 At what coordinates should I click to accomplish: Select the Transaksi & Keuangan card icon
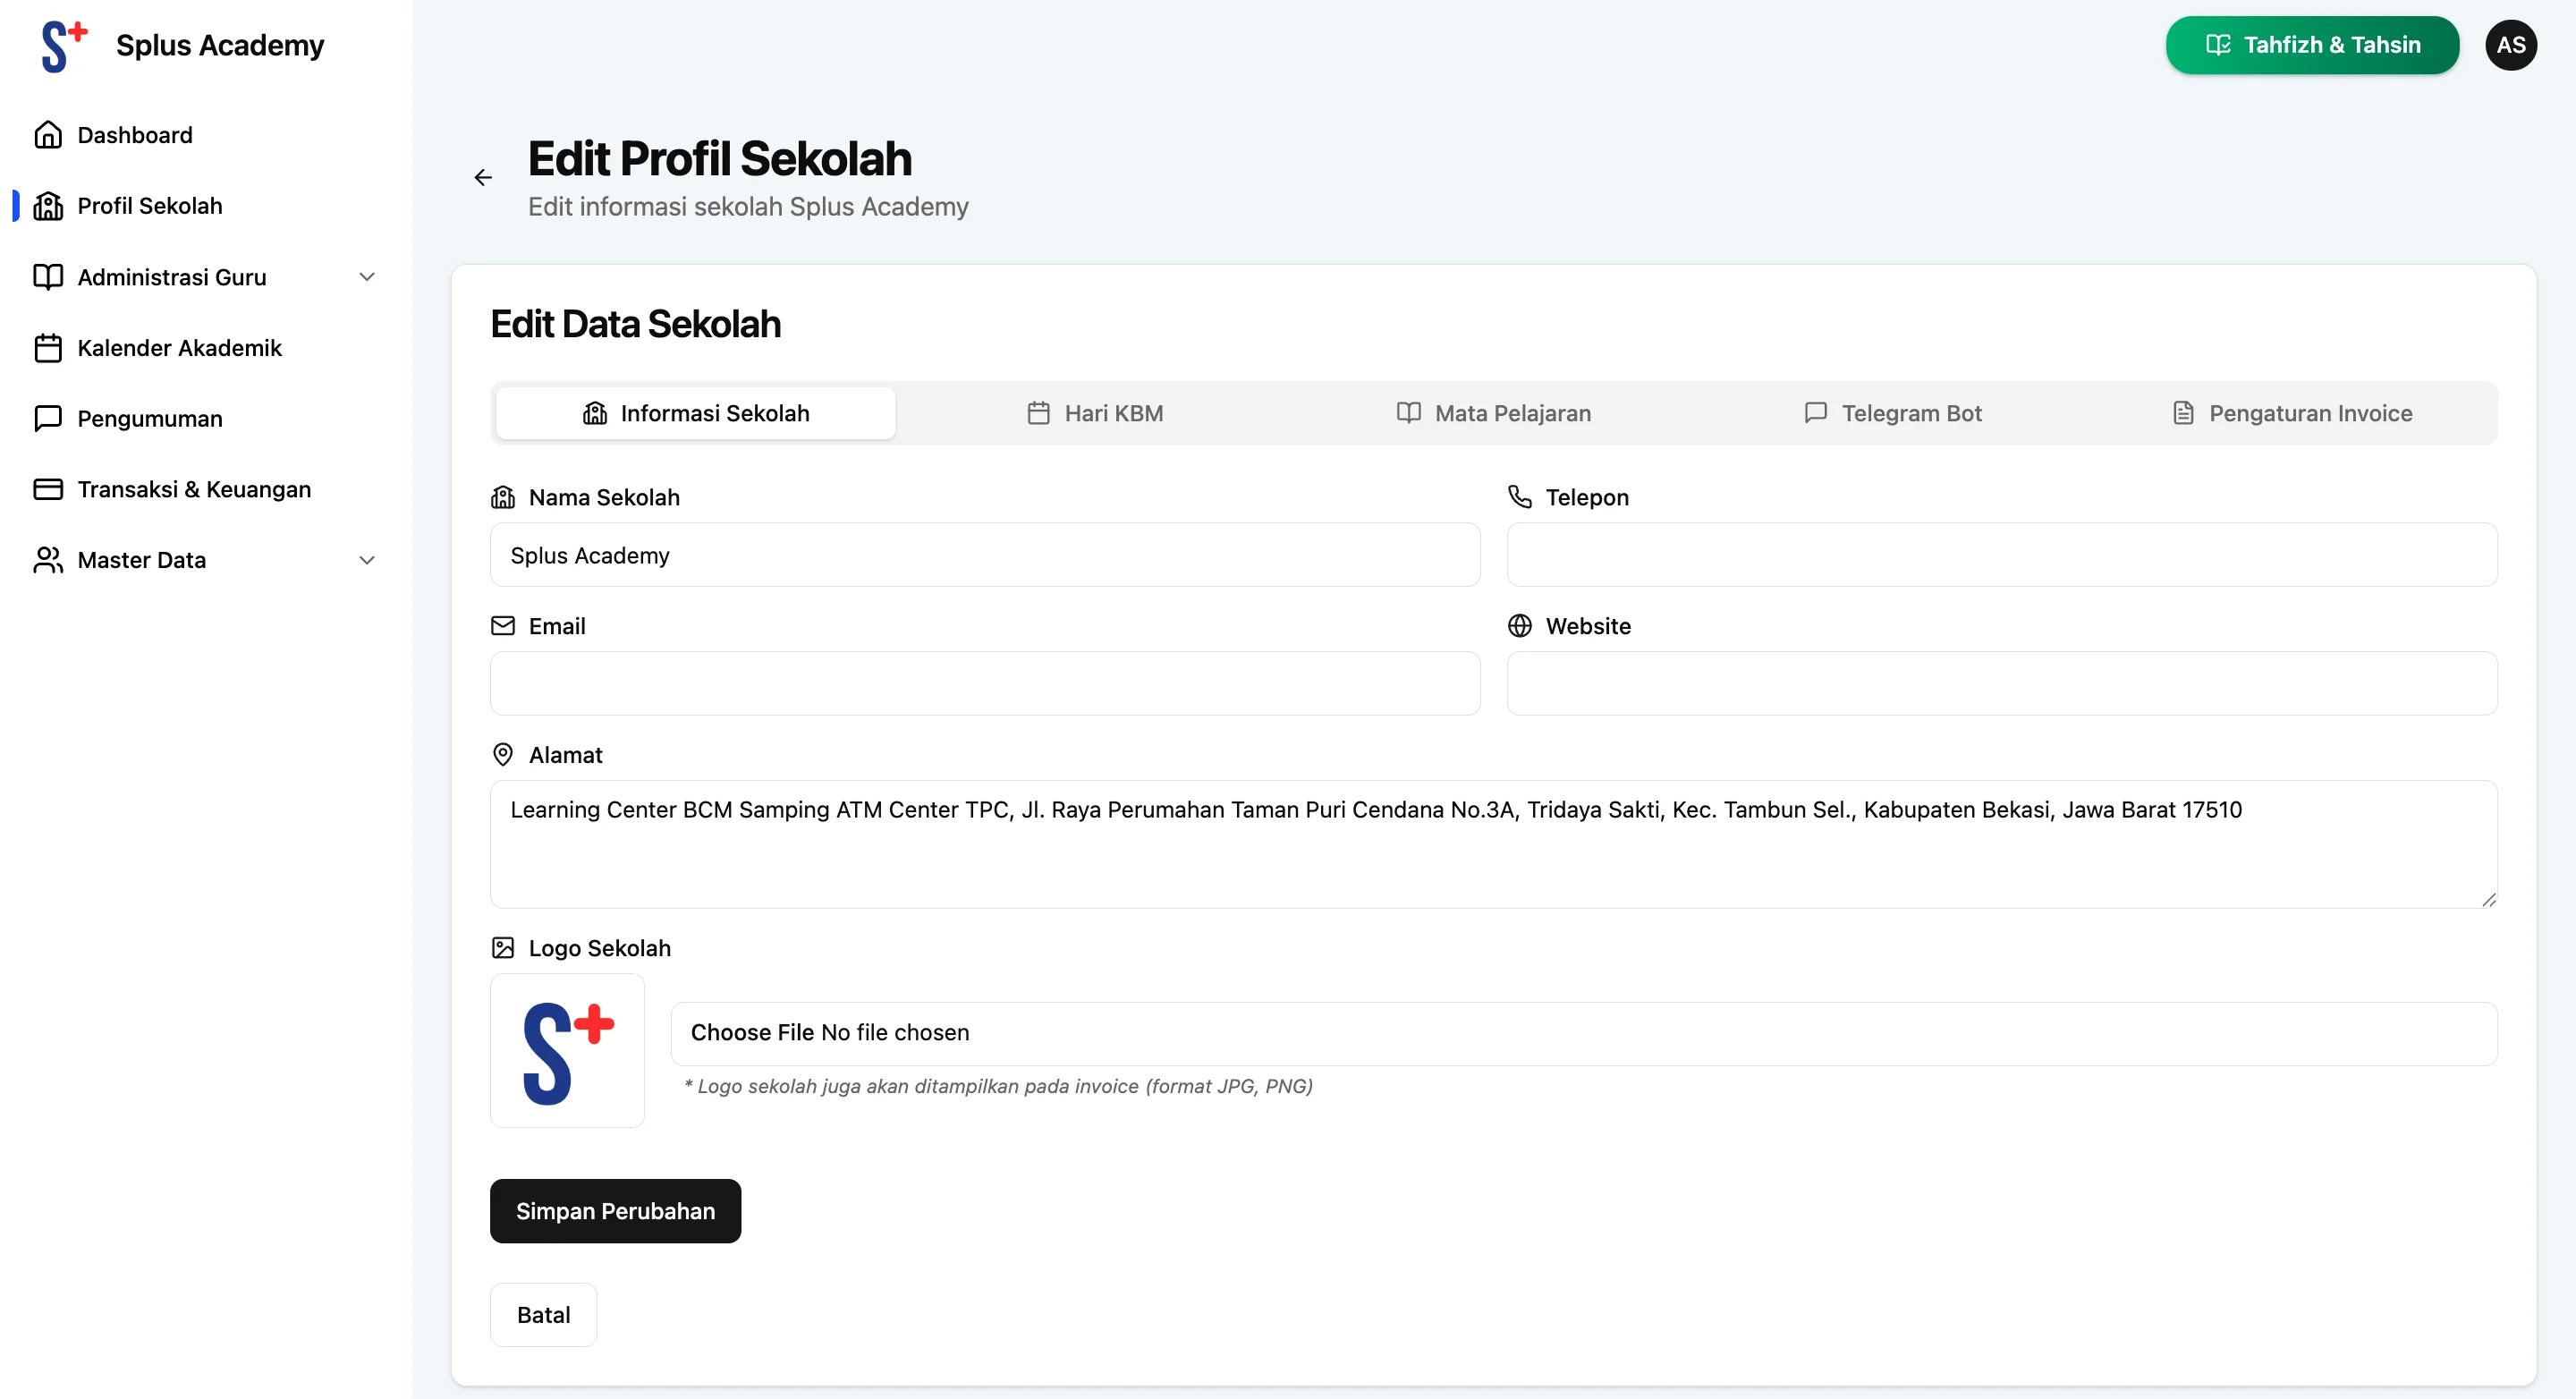pos(48,489)
